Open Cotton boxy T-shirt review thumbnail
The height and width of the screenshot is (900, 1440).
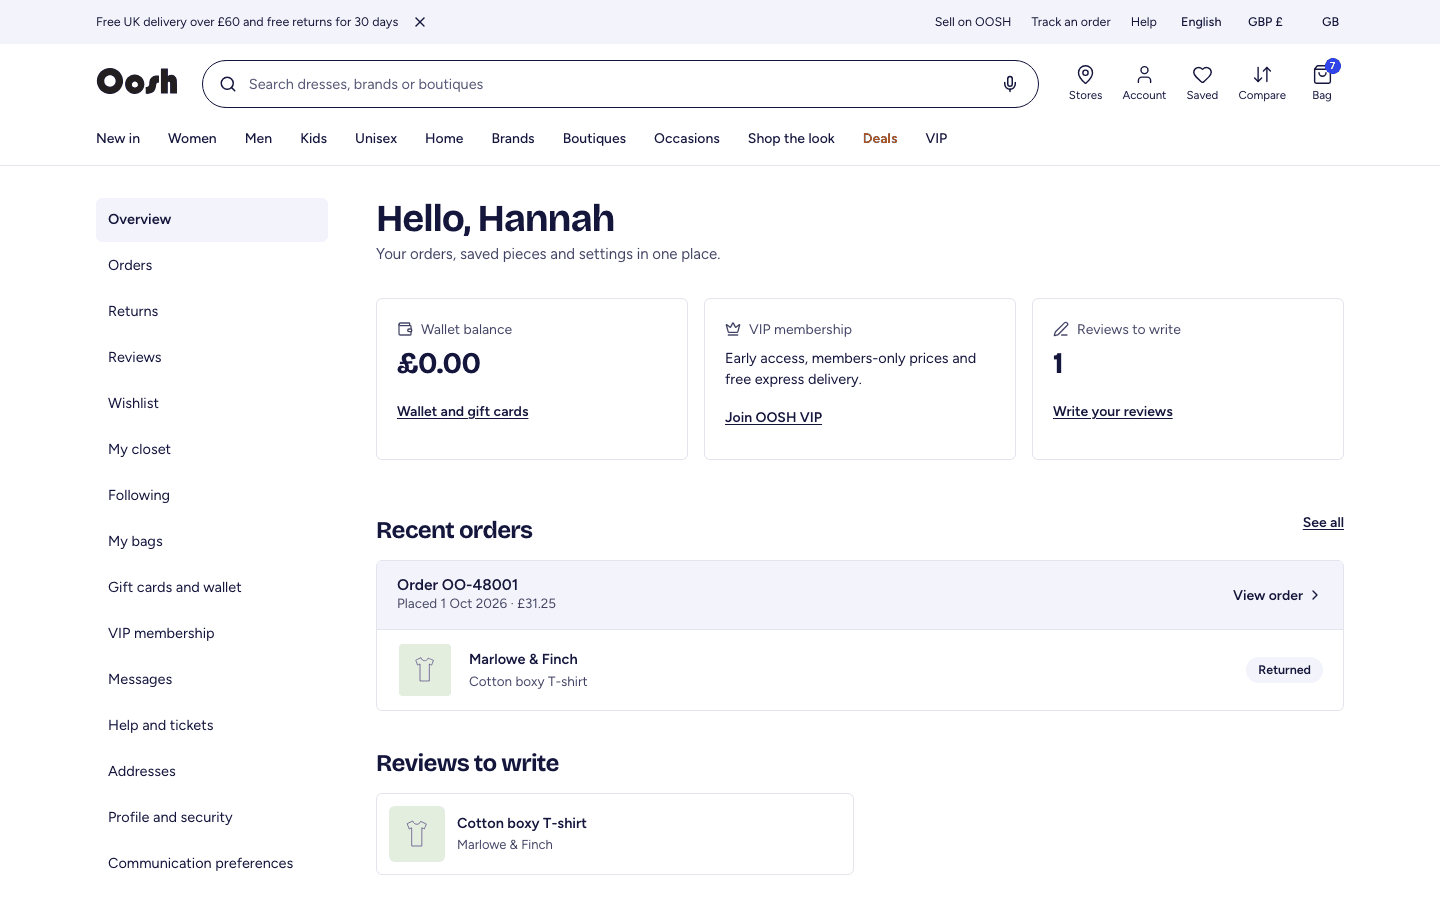point(417,834)
